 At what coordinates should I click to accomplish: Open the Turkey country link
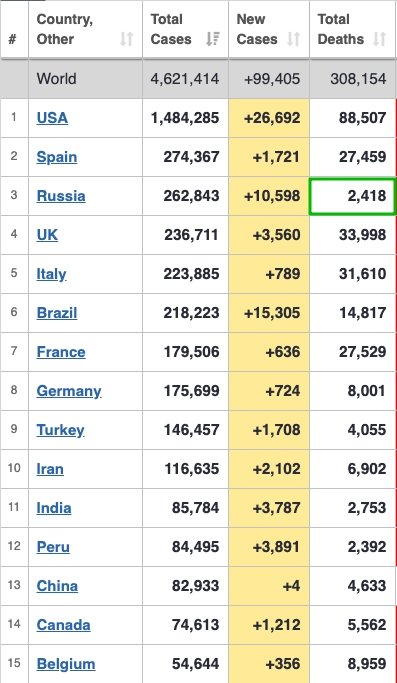[61, 430]
